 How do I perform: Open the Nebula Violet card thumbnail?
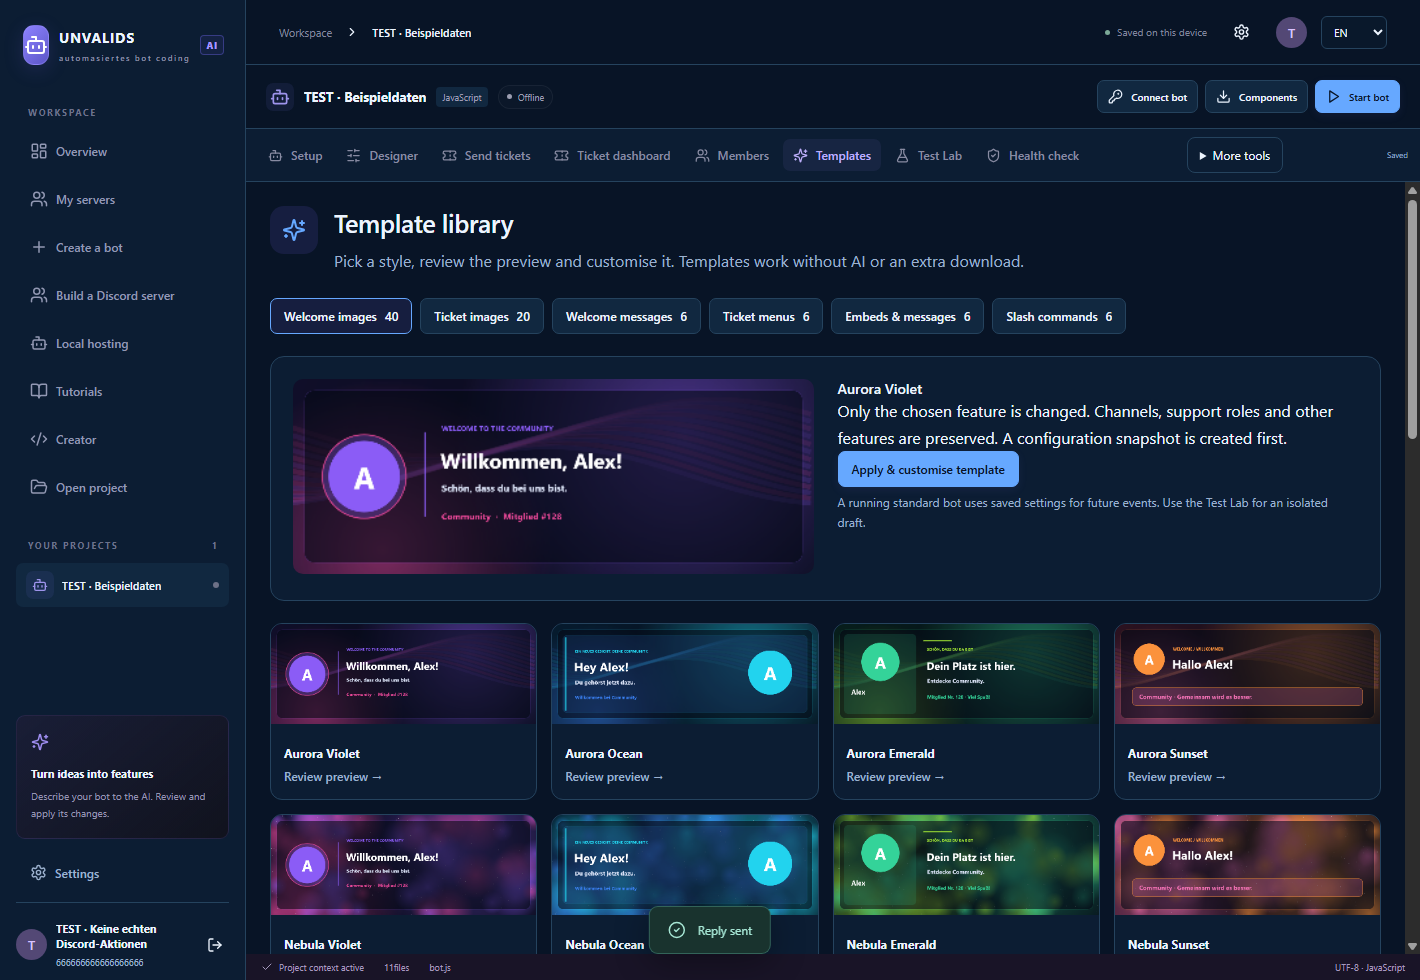[x=403, y=865]
